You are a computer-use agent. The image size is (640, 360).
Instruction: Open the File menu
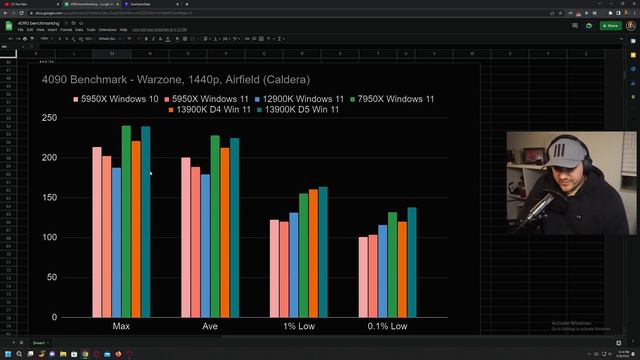(20, 30)
